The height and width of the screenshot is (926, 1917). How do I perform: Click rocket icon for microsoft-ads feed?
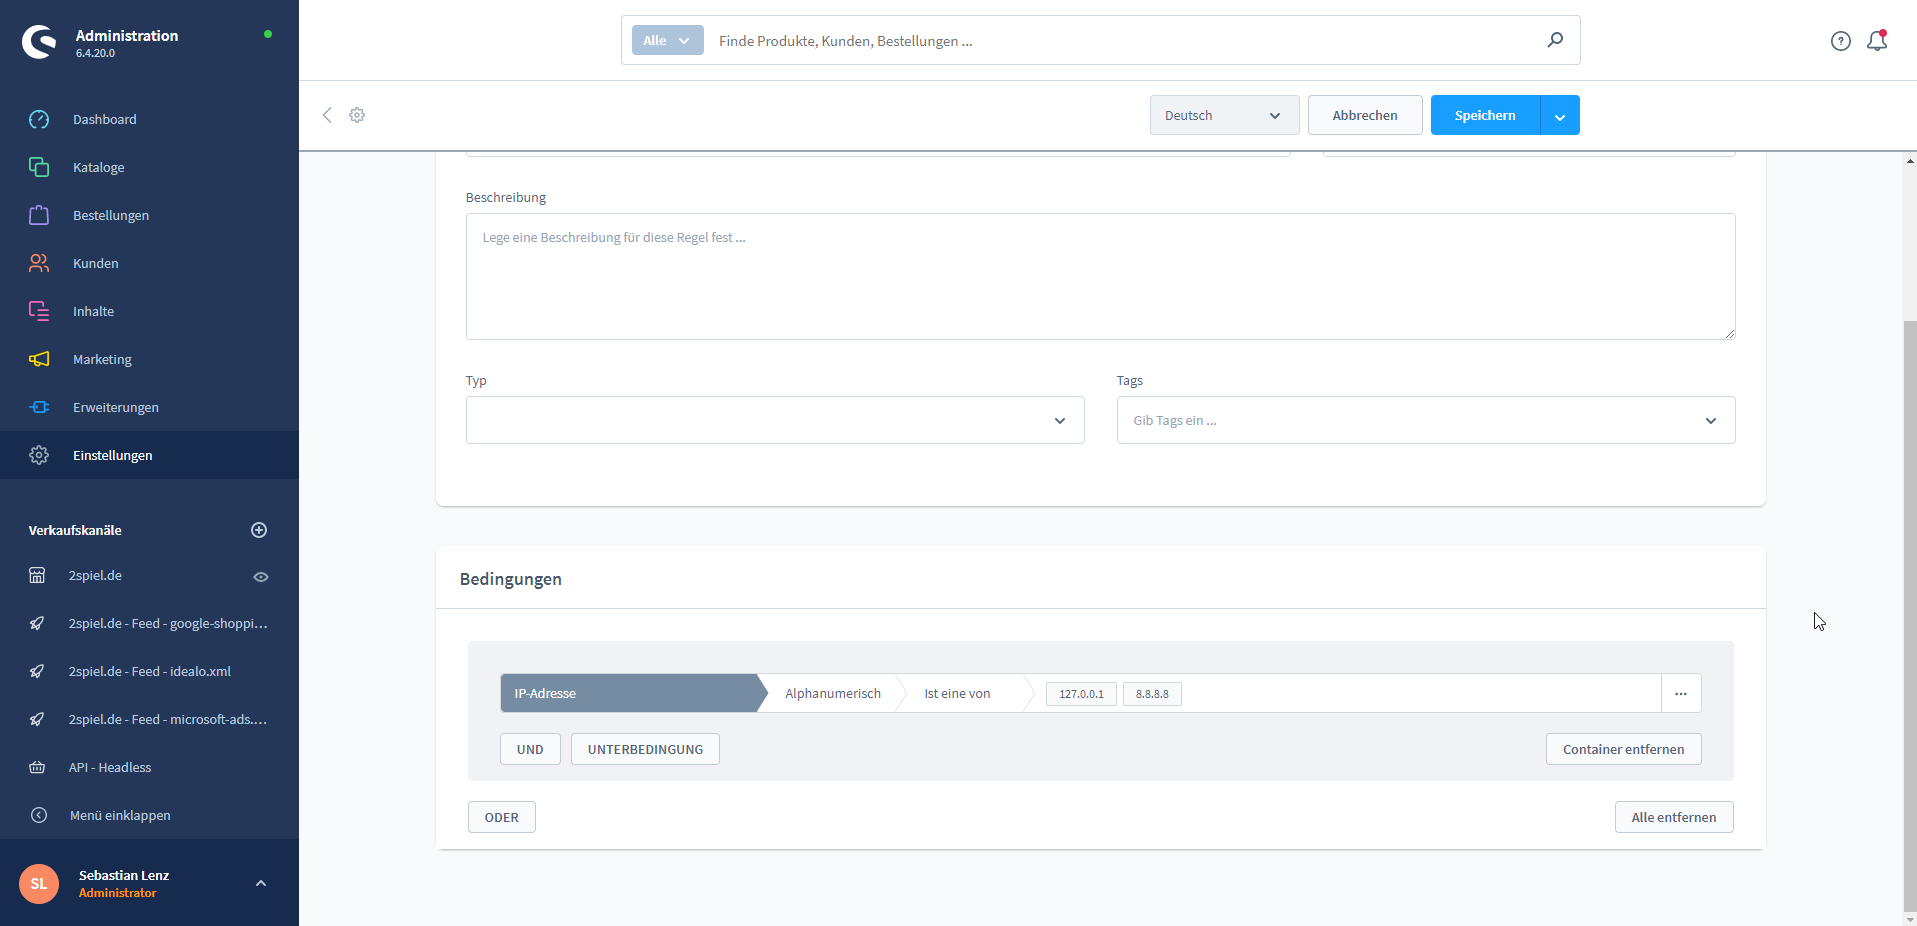[x=37, y=719]
